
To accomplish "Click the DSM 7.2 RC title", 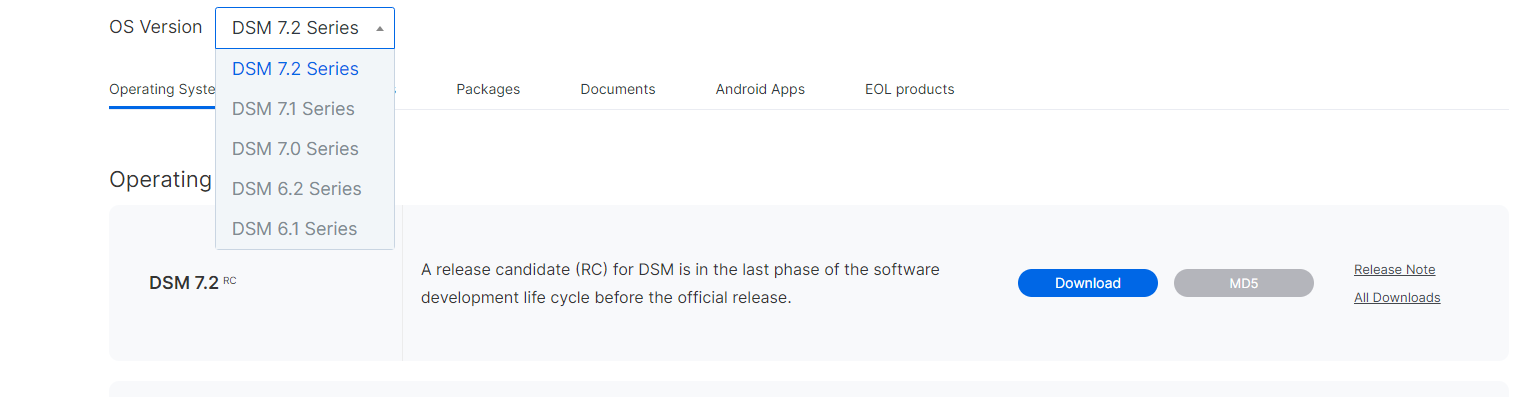I will [193, 283].
